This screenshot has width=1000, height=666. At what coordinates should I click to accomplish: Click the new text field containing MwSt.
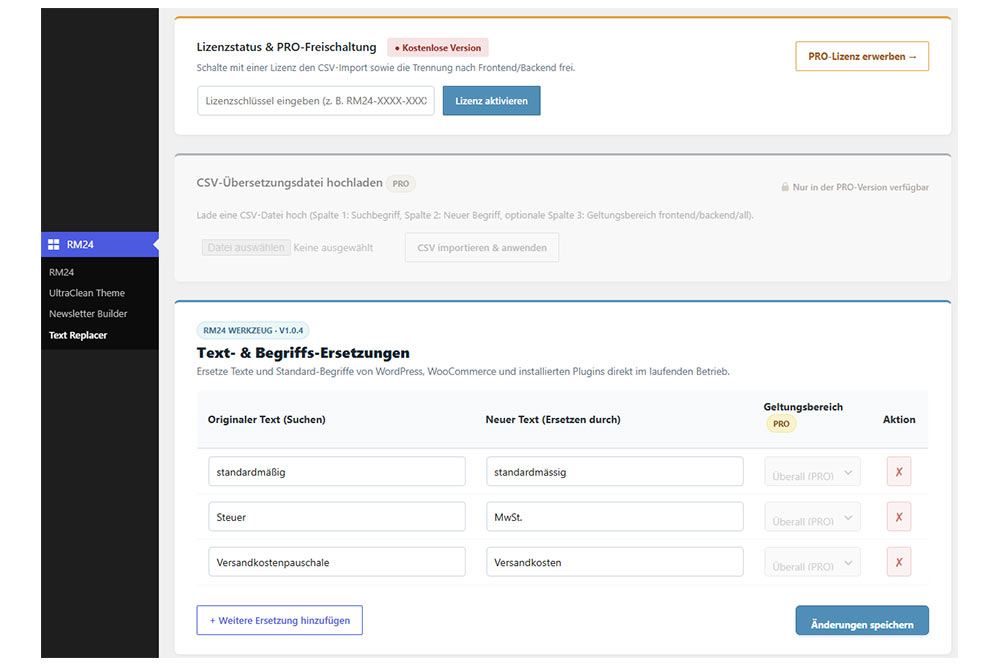[x=615, y=517]
